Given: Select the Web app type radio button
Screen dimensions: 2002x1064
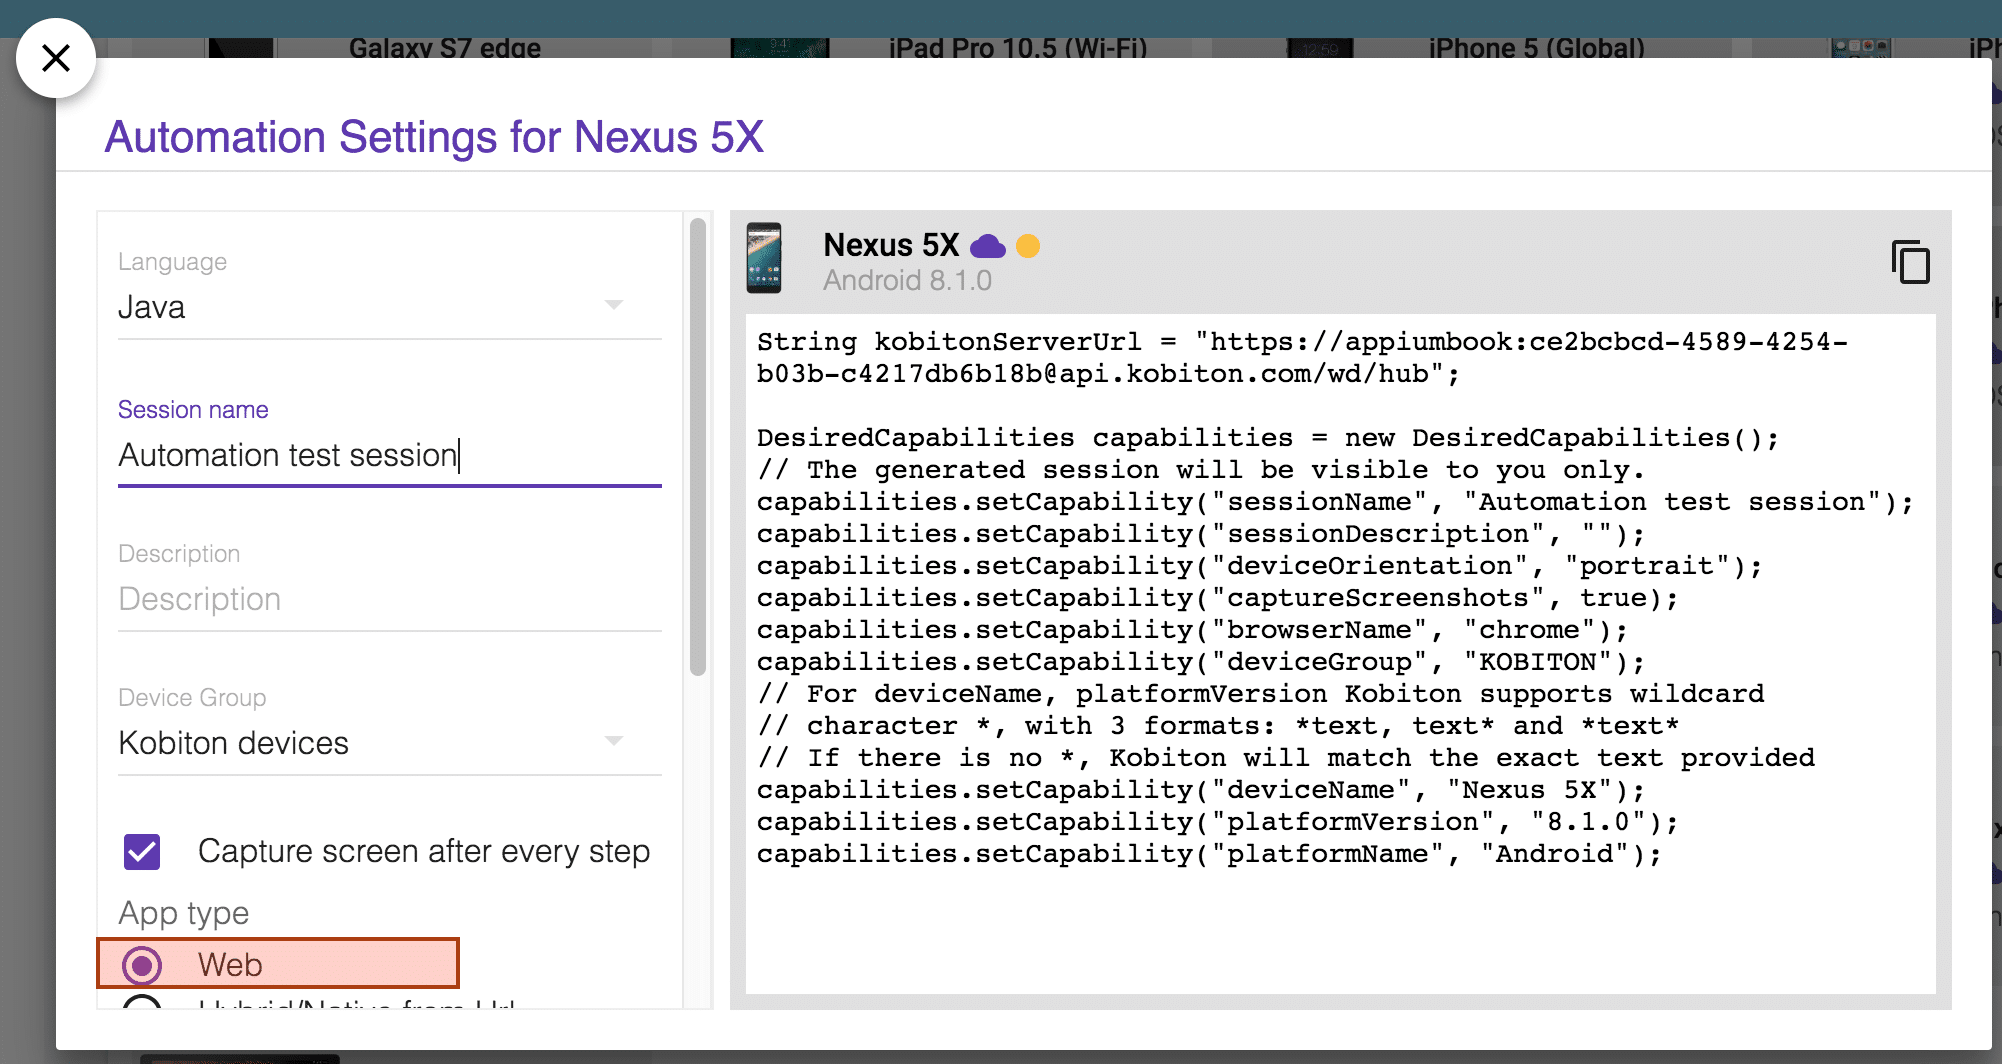Looking at the screenshot, I should [142, 965].
